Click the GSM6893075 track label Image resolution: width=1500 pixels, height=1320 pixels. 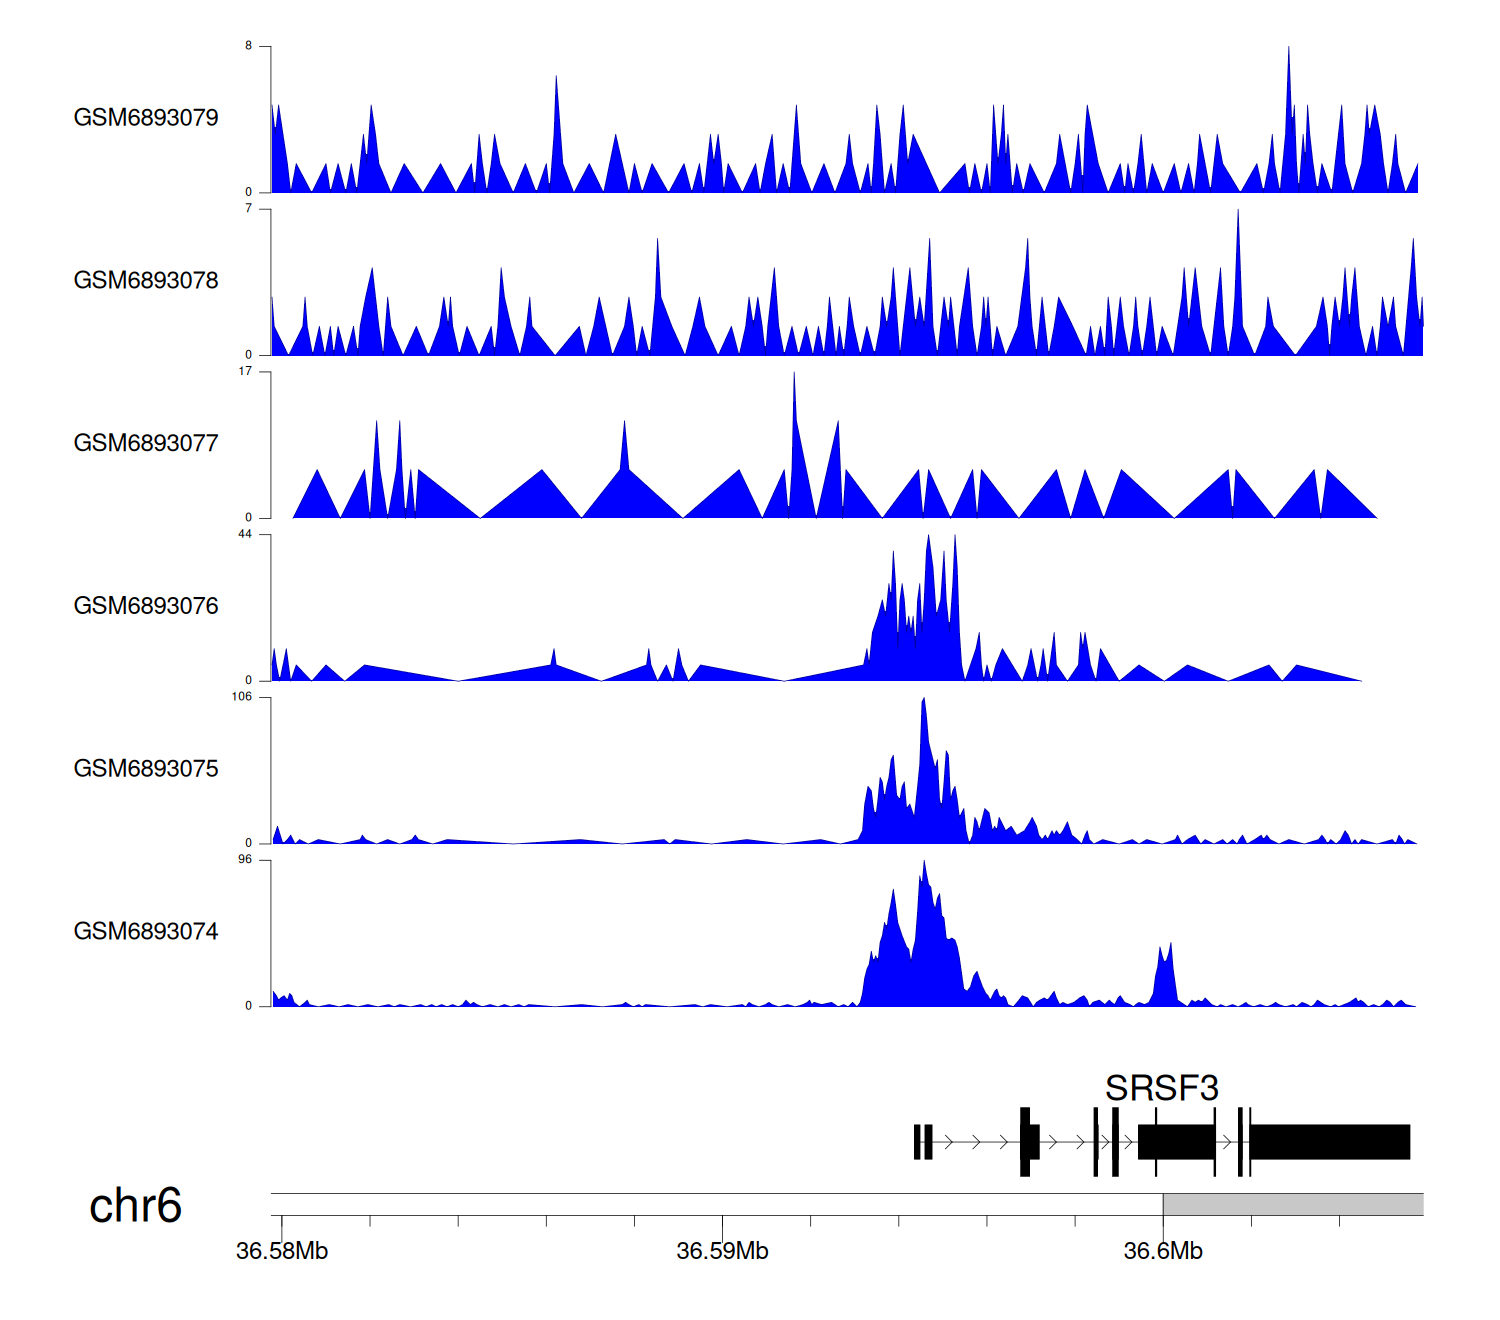(146, 769)
